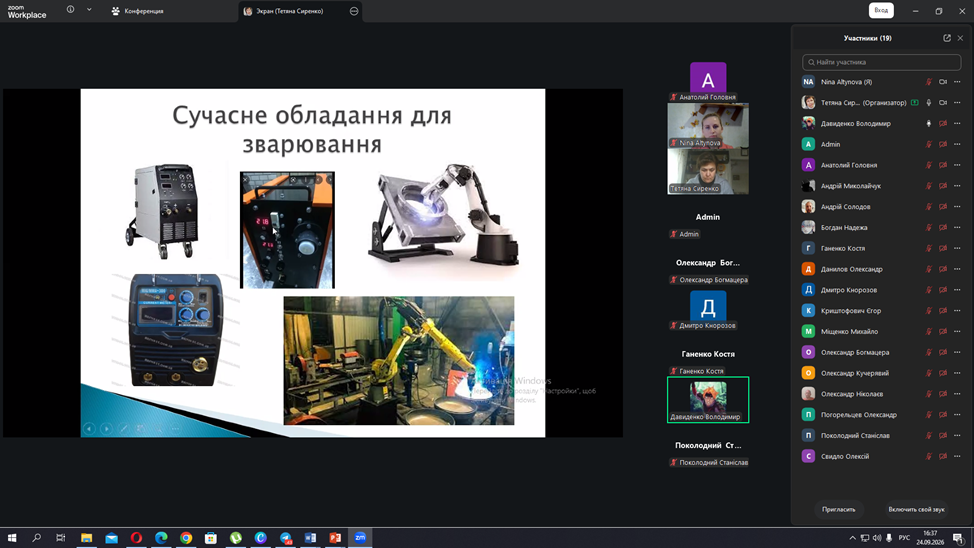Open Windows Start menu

tap(12, 537)
